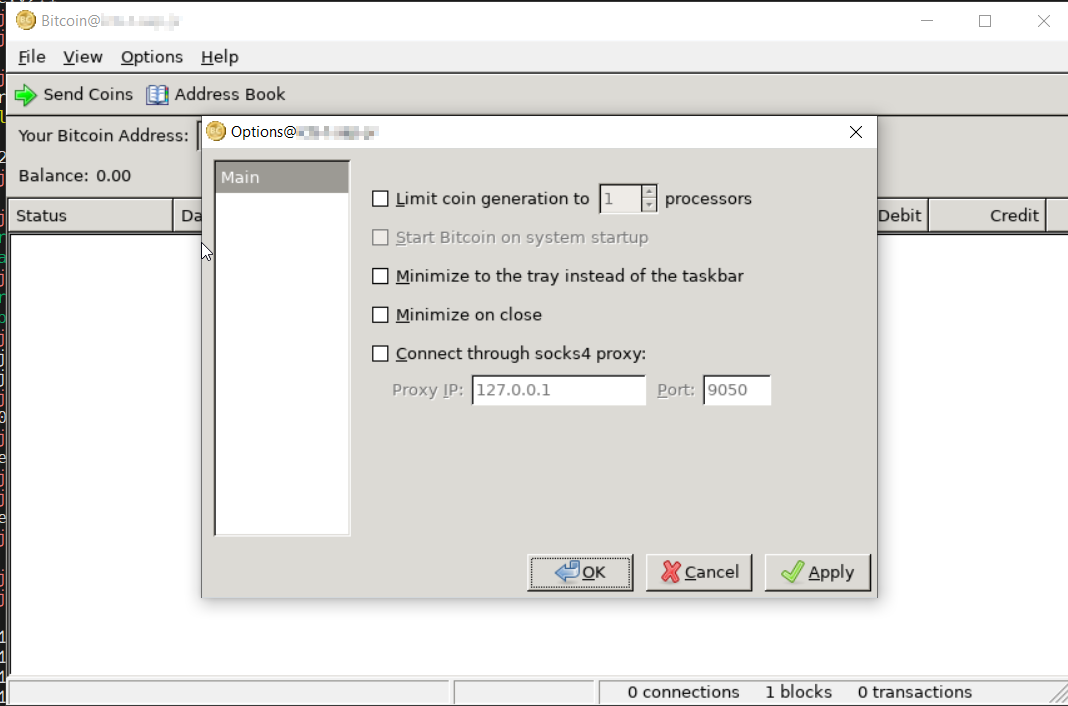Select the Send Coins toolbar icon
The width and height of the screenshot is (1068, 706).
[27, 94]
